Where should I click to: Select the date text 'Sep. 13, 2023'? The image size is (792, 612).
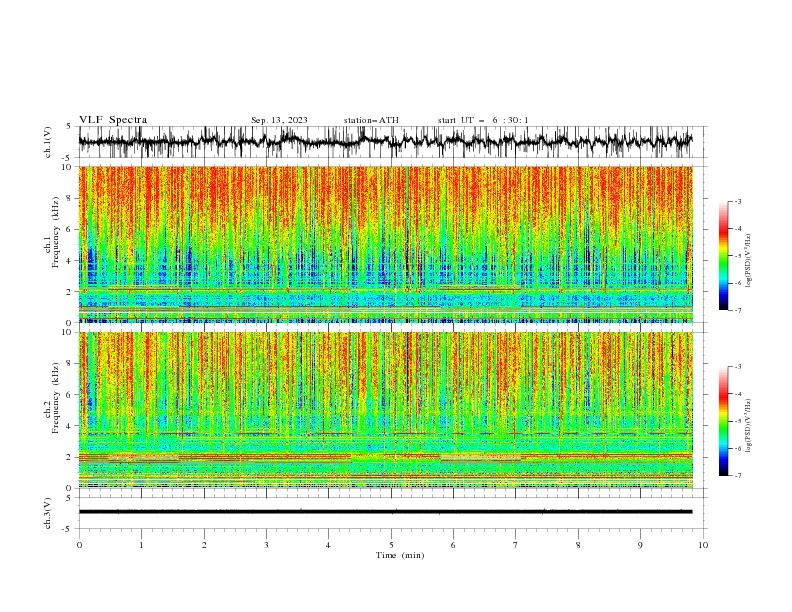click(x=279, y=120)
